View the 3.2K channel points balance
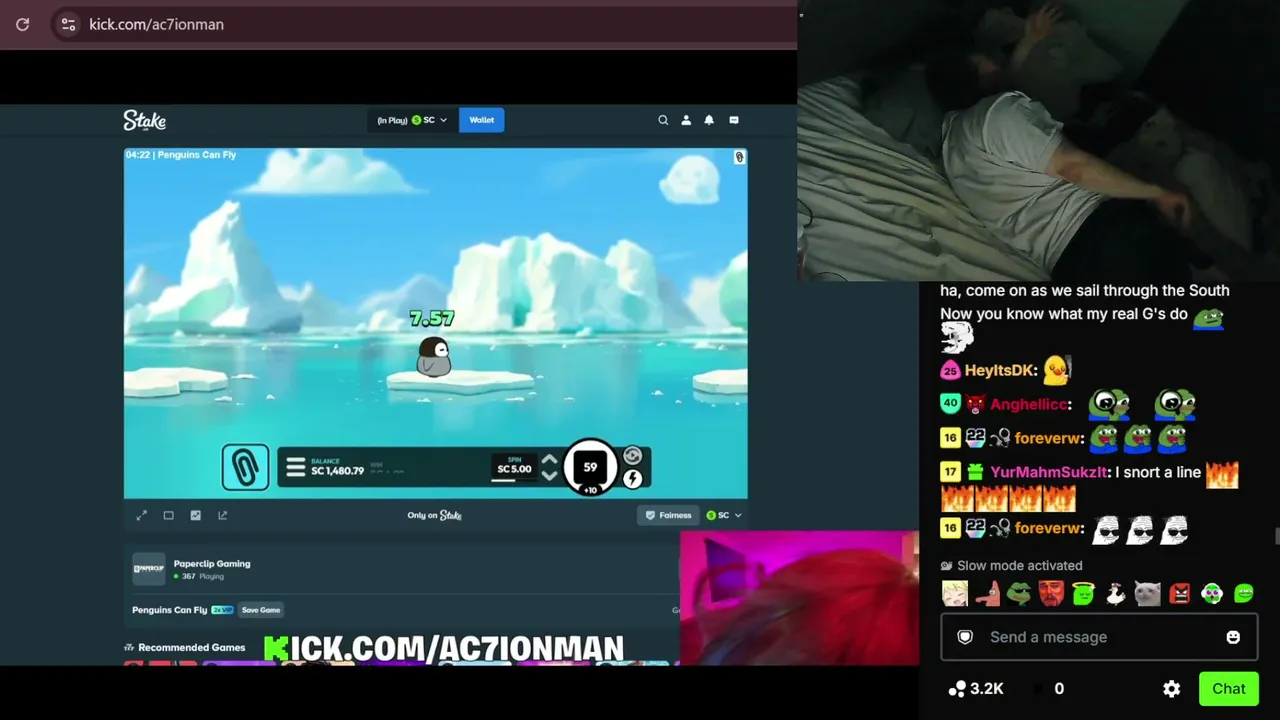The height and width of the screenshot is (720, 1280). pos(976,689)
